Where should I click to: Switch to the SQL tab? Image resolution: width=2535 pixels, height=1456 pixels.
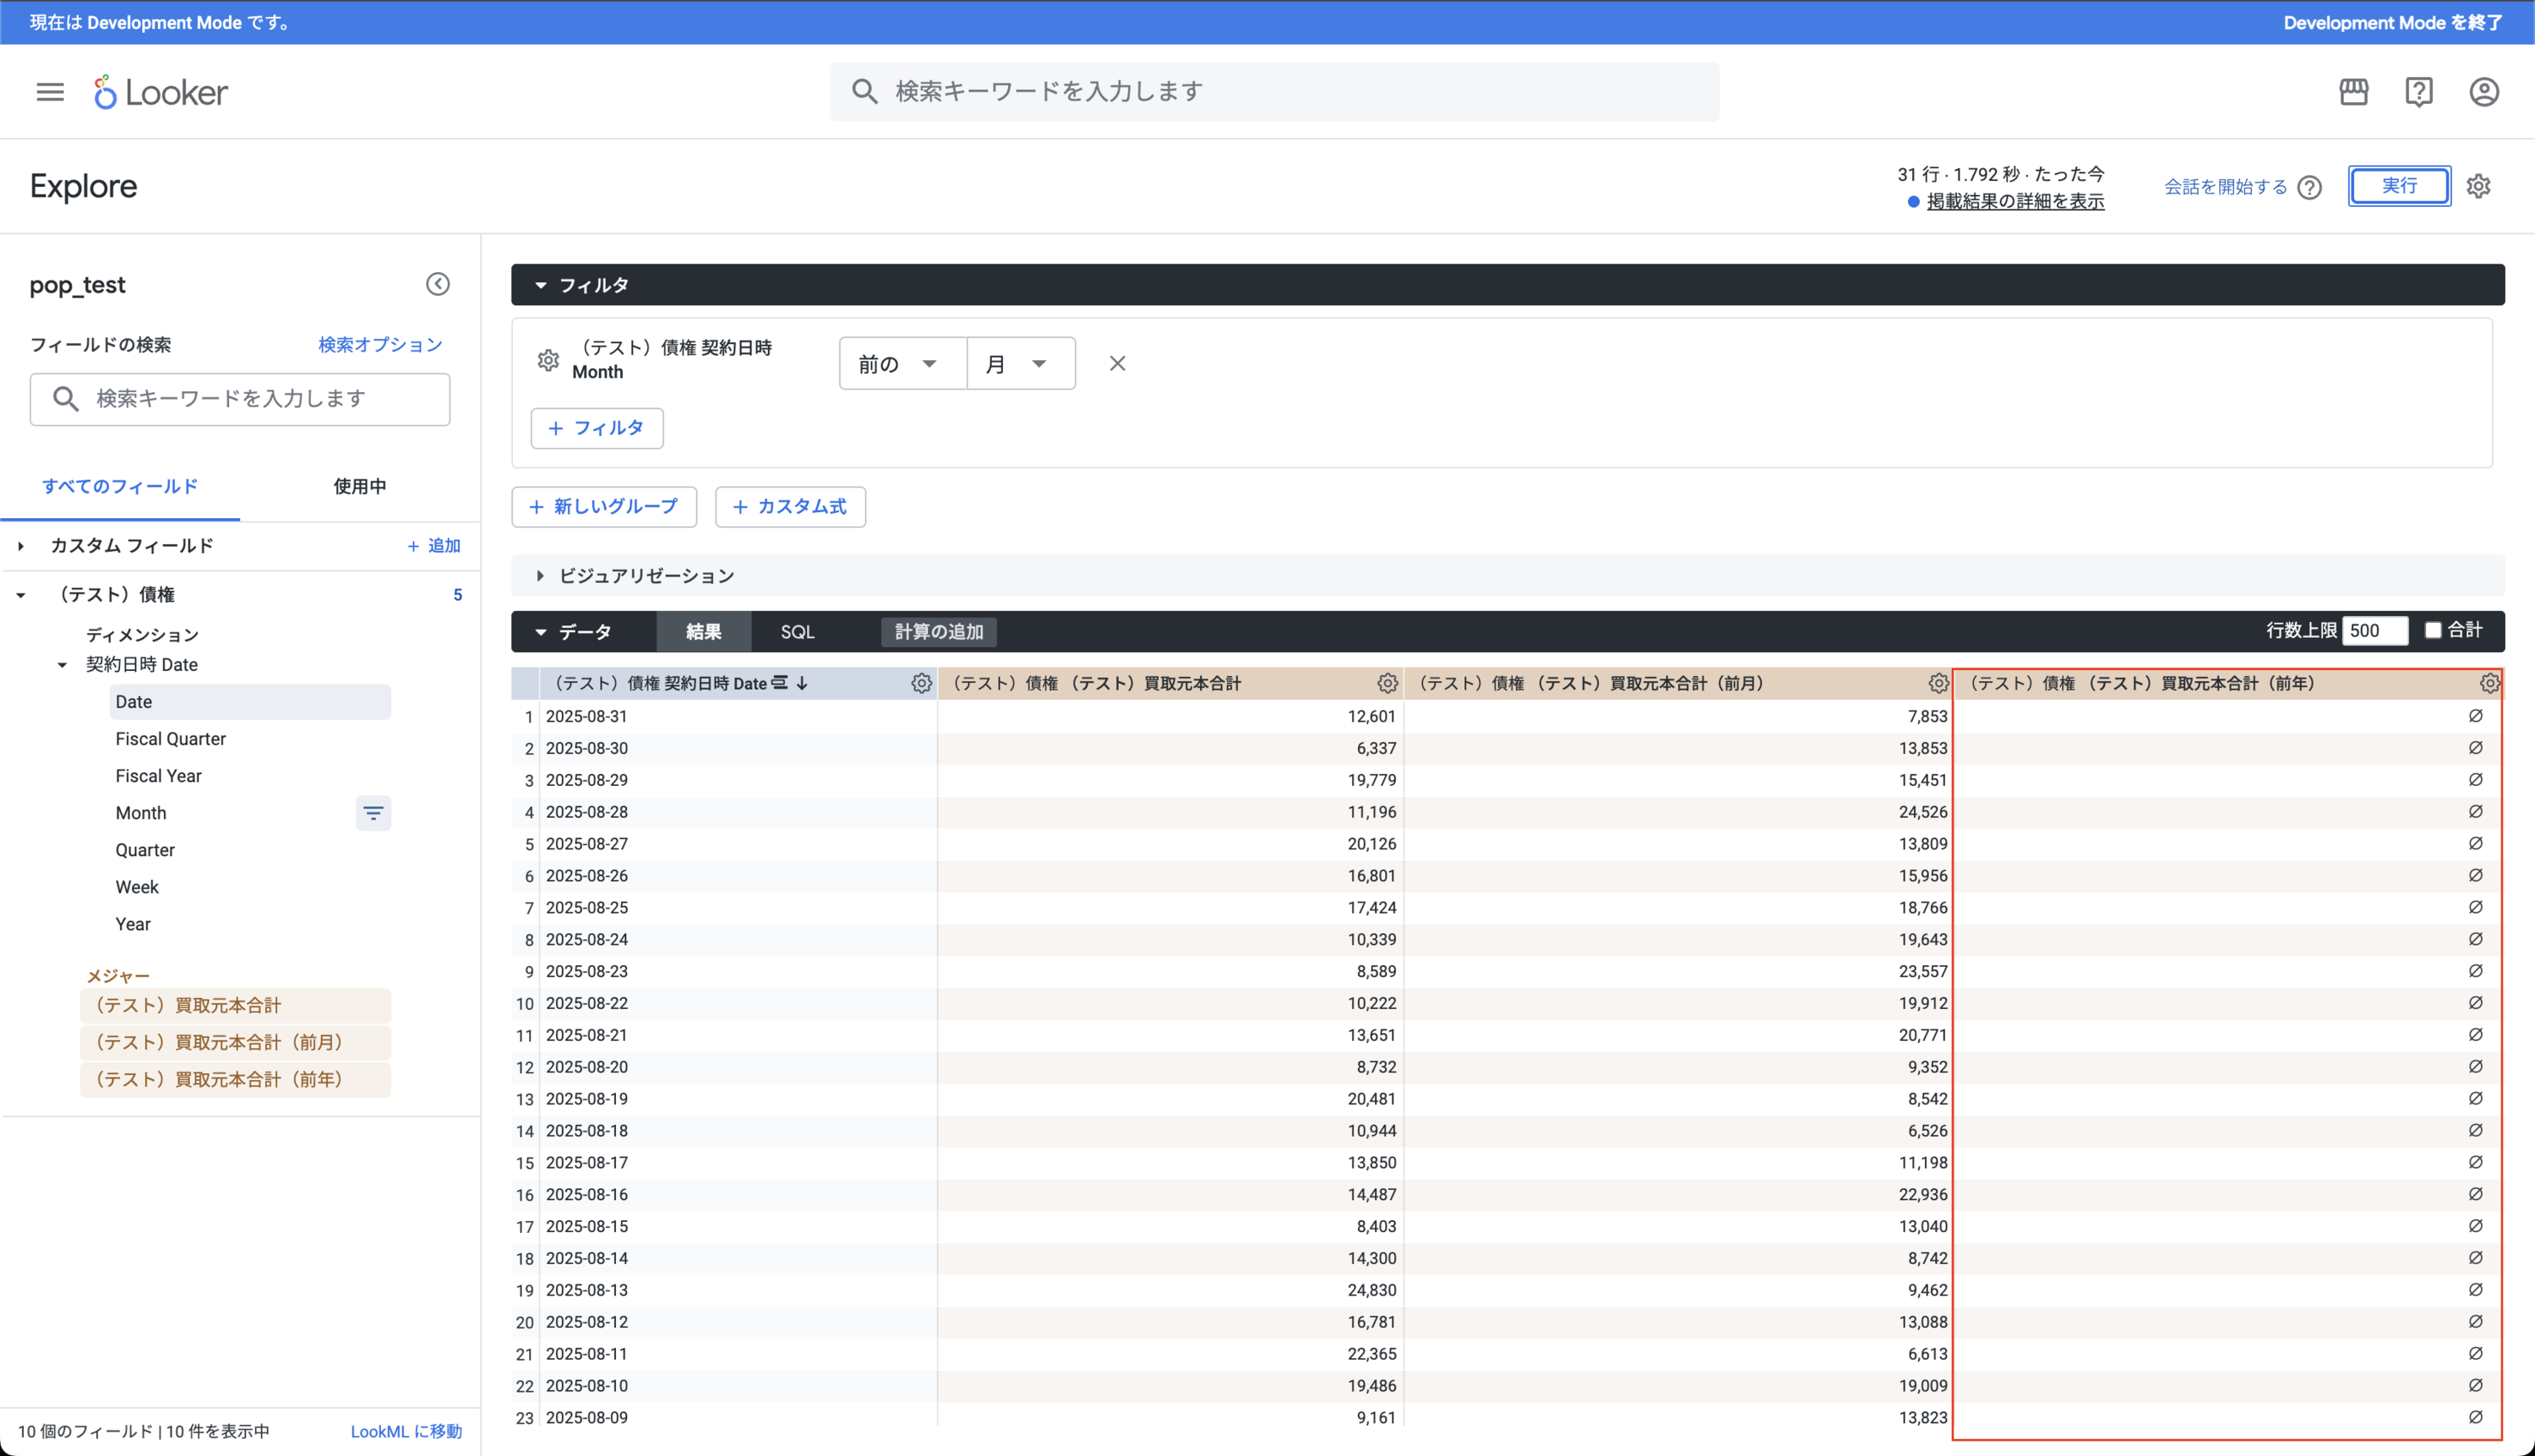click(x=797, y=632)
